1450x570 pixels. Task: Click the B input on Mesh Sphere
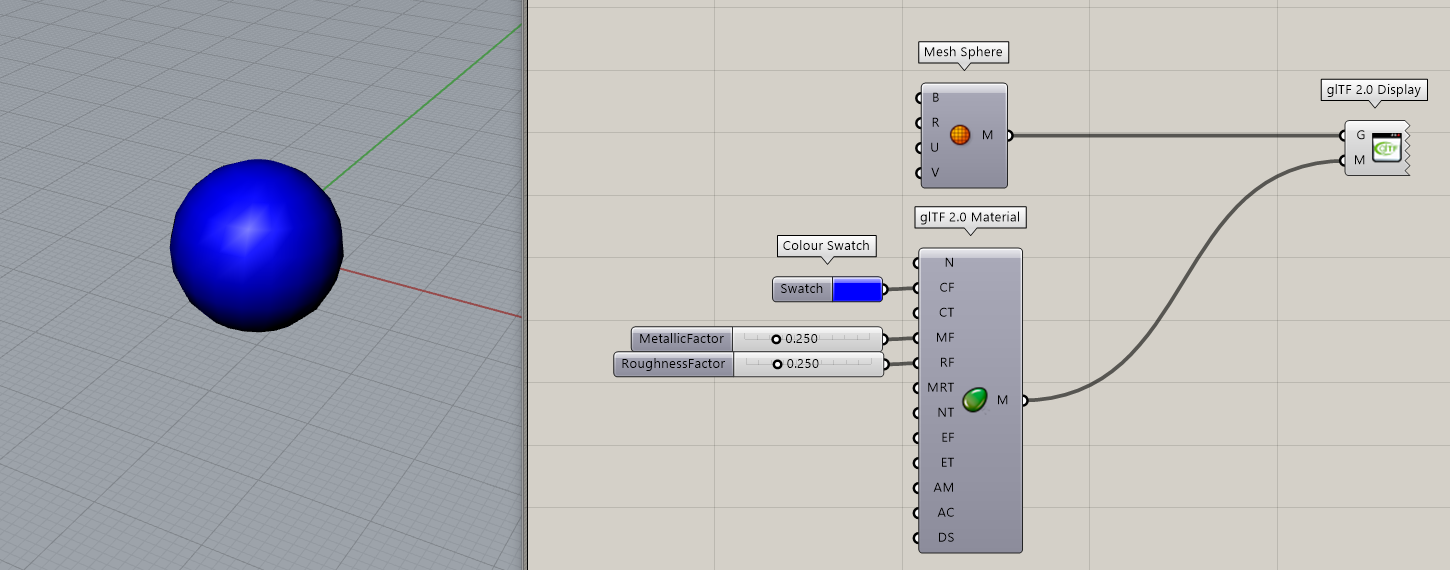coord(935,98)
